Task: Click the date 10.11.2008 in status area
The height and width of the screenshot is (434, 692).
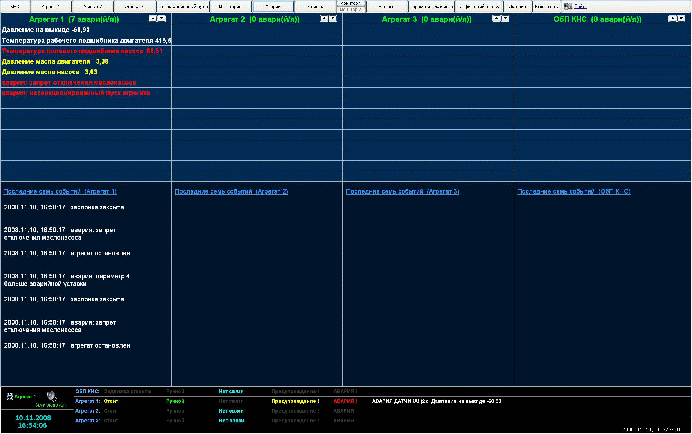Action: pos(33,418)
